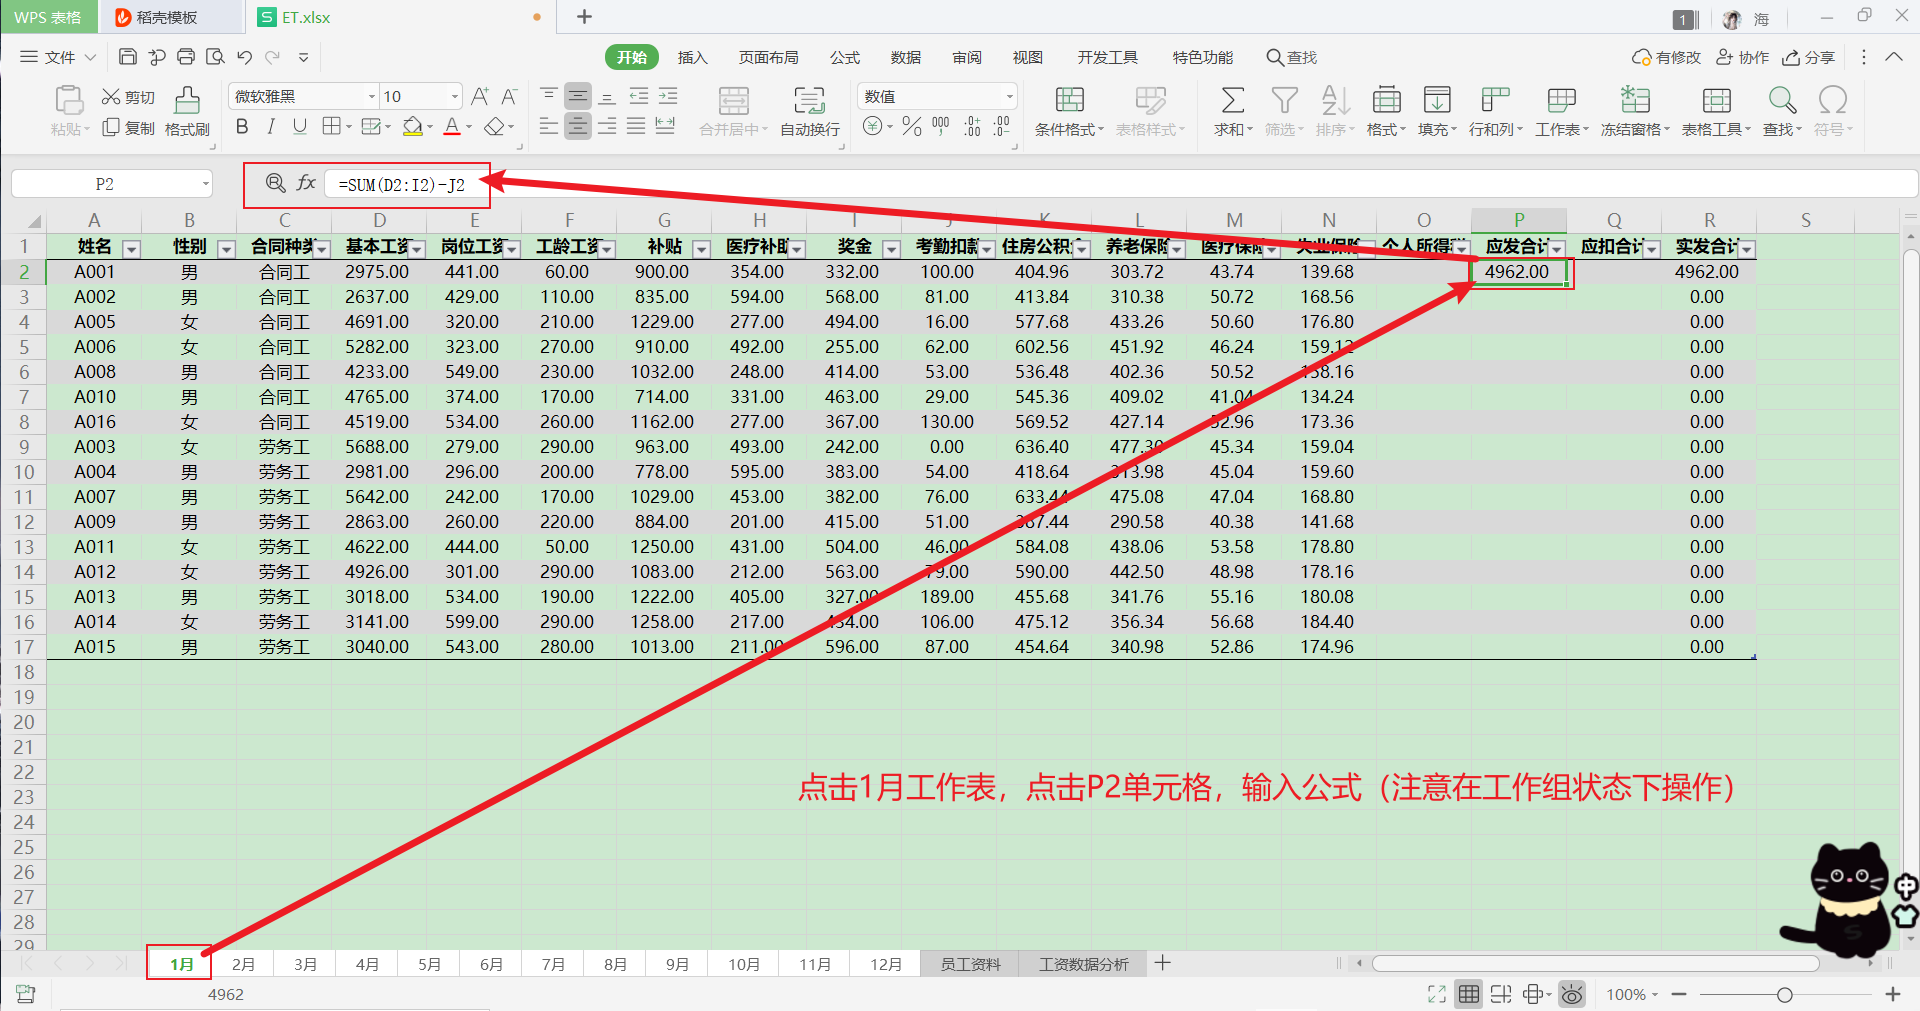Click the eye protection mode icon in status bar
The width and height of the screenshot is (1920, 1011).
tap(1572, 994)
